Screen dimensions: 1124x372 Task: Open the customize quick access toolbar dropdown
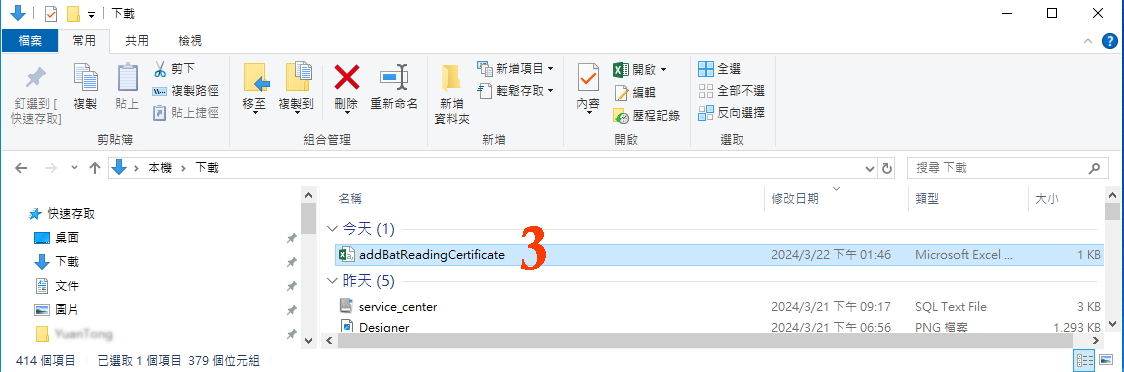[91, 15]
